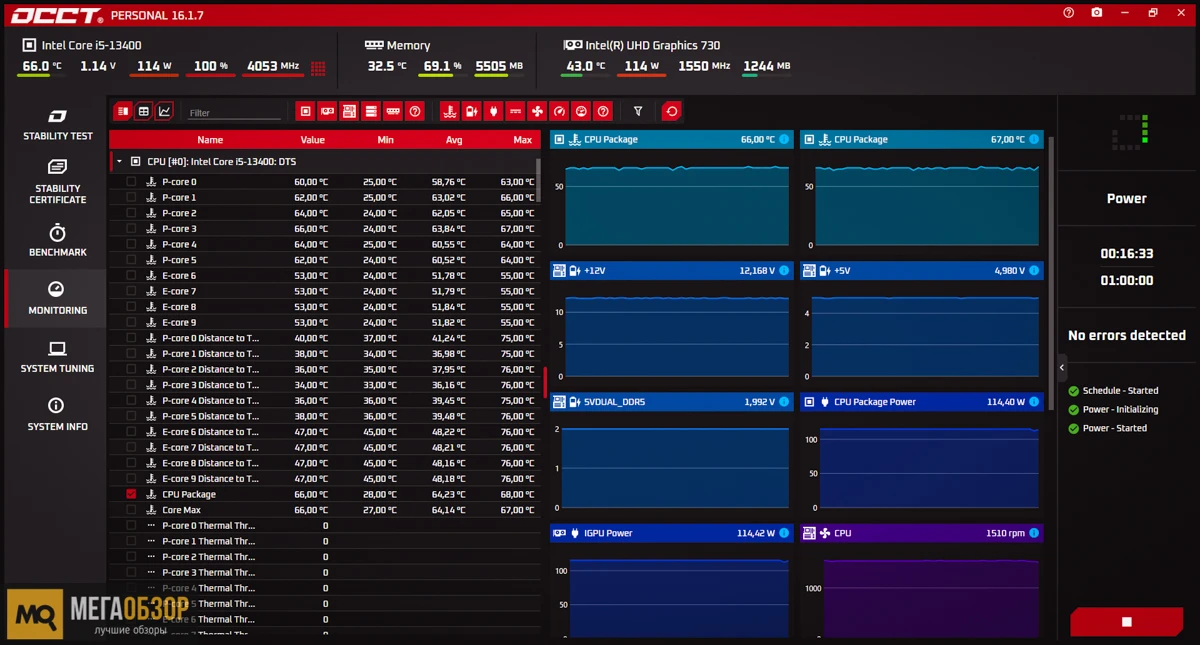The height and width of the screenshot is (645, 1200).
Task: Sort by the Value column header
Action: pos(313,140)
